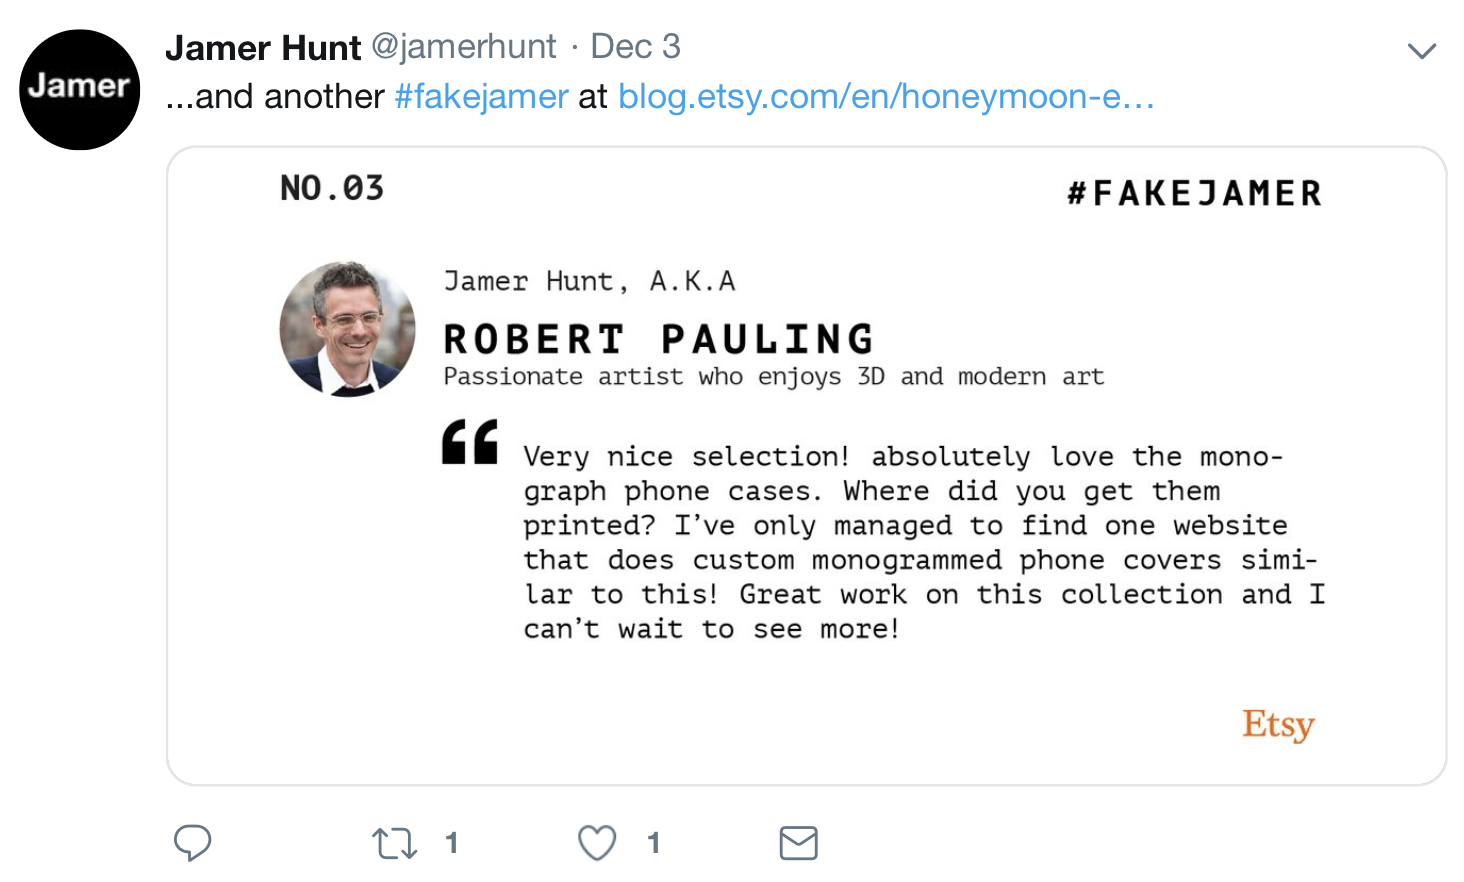Screen dimensions: 1464x882
Task: Click the circular portrait photo in image
Action: (x=347, y=329)
